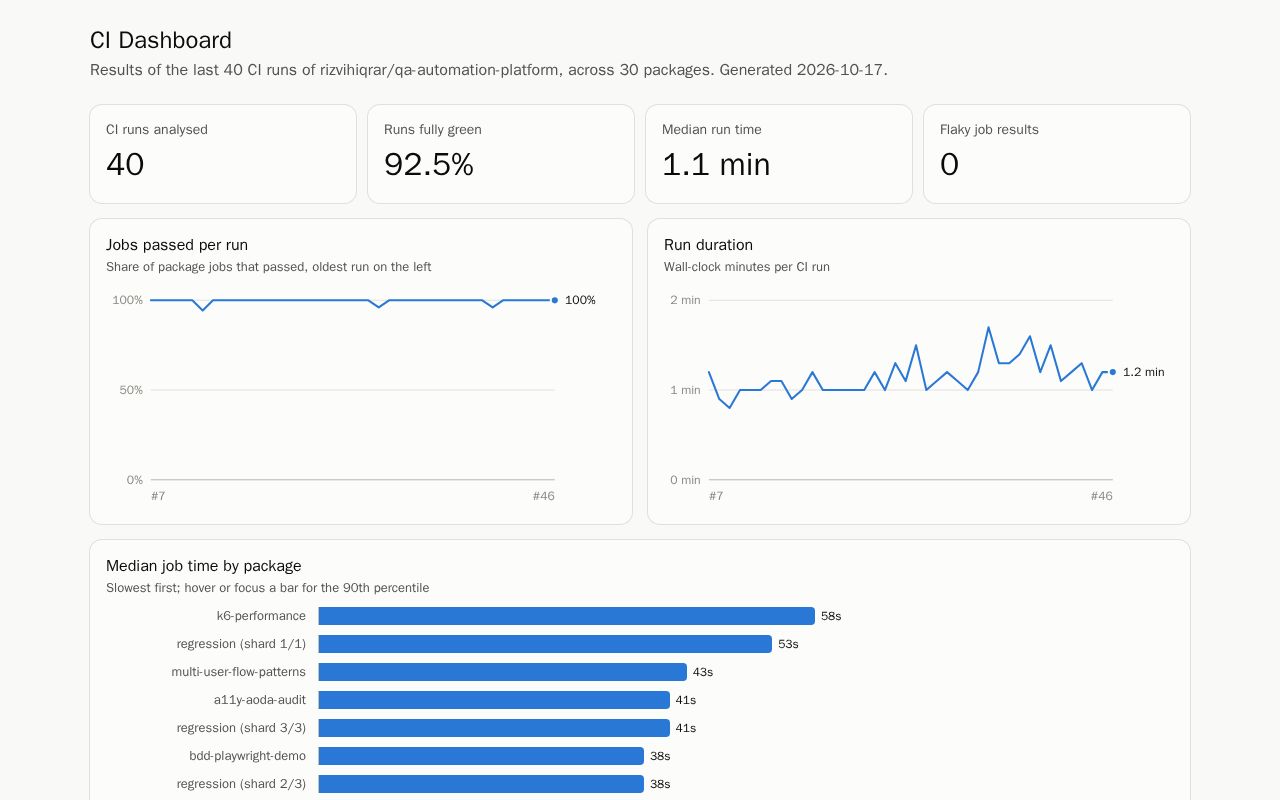The width and height of the screenshot is (1280, 800).
Task: Click the 'Median job time by package' title
Action: coord(204,566)
